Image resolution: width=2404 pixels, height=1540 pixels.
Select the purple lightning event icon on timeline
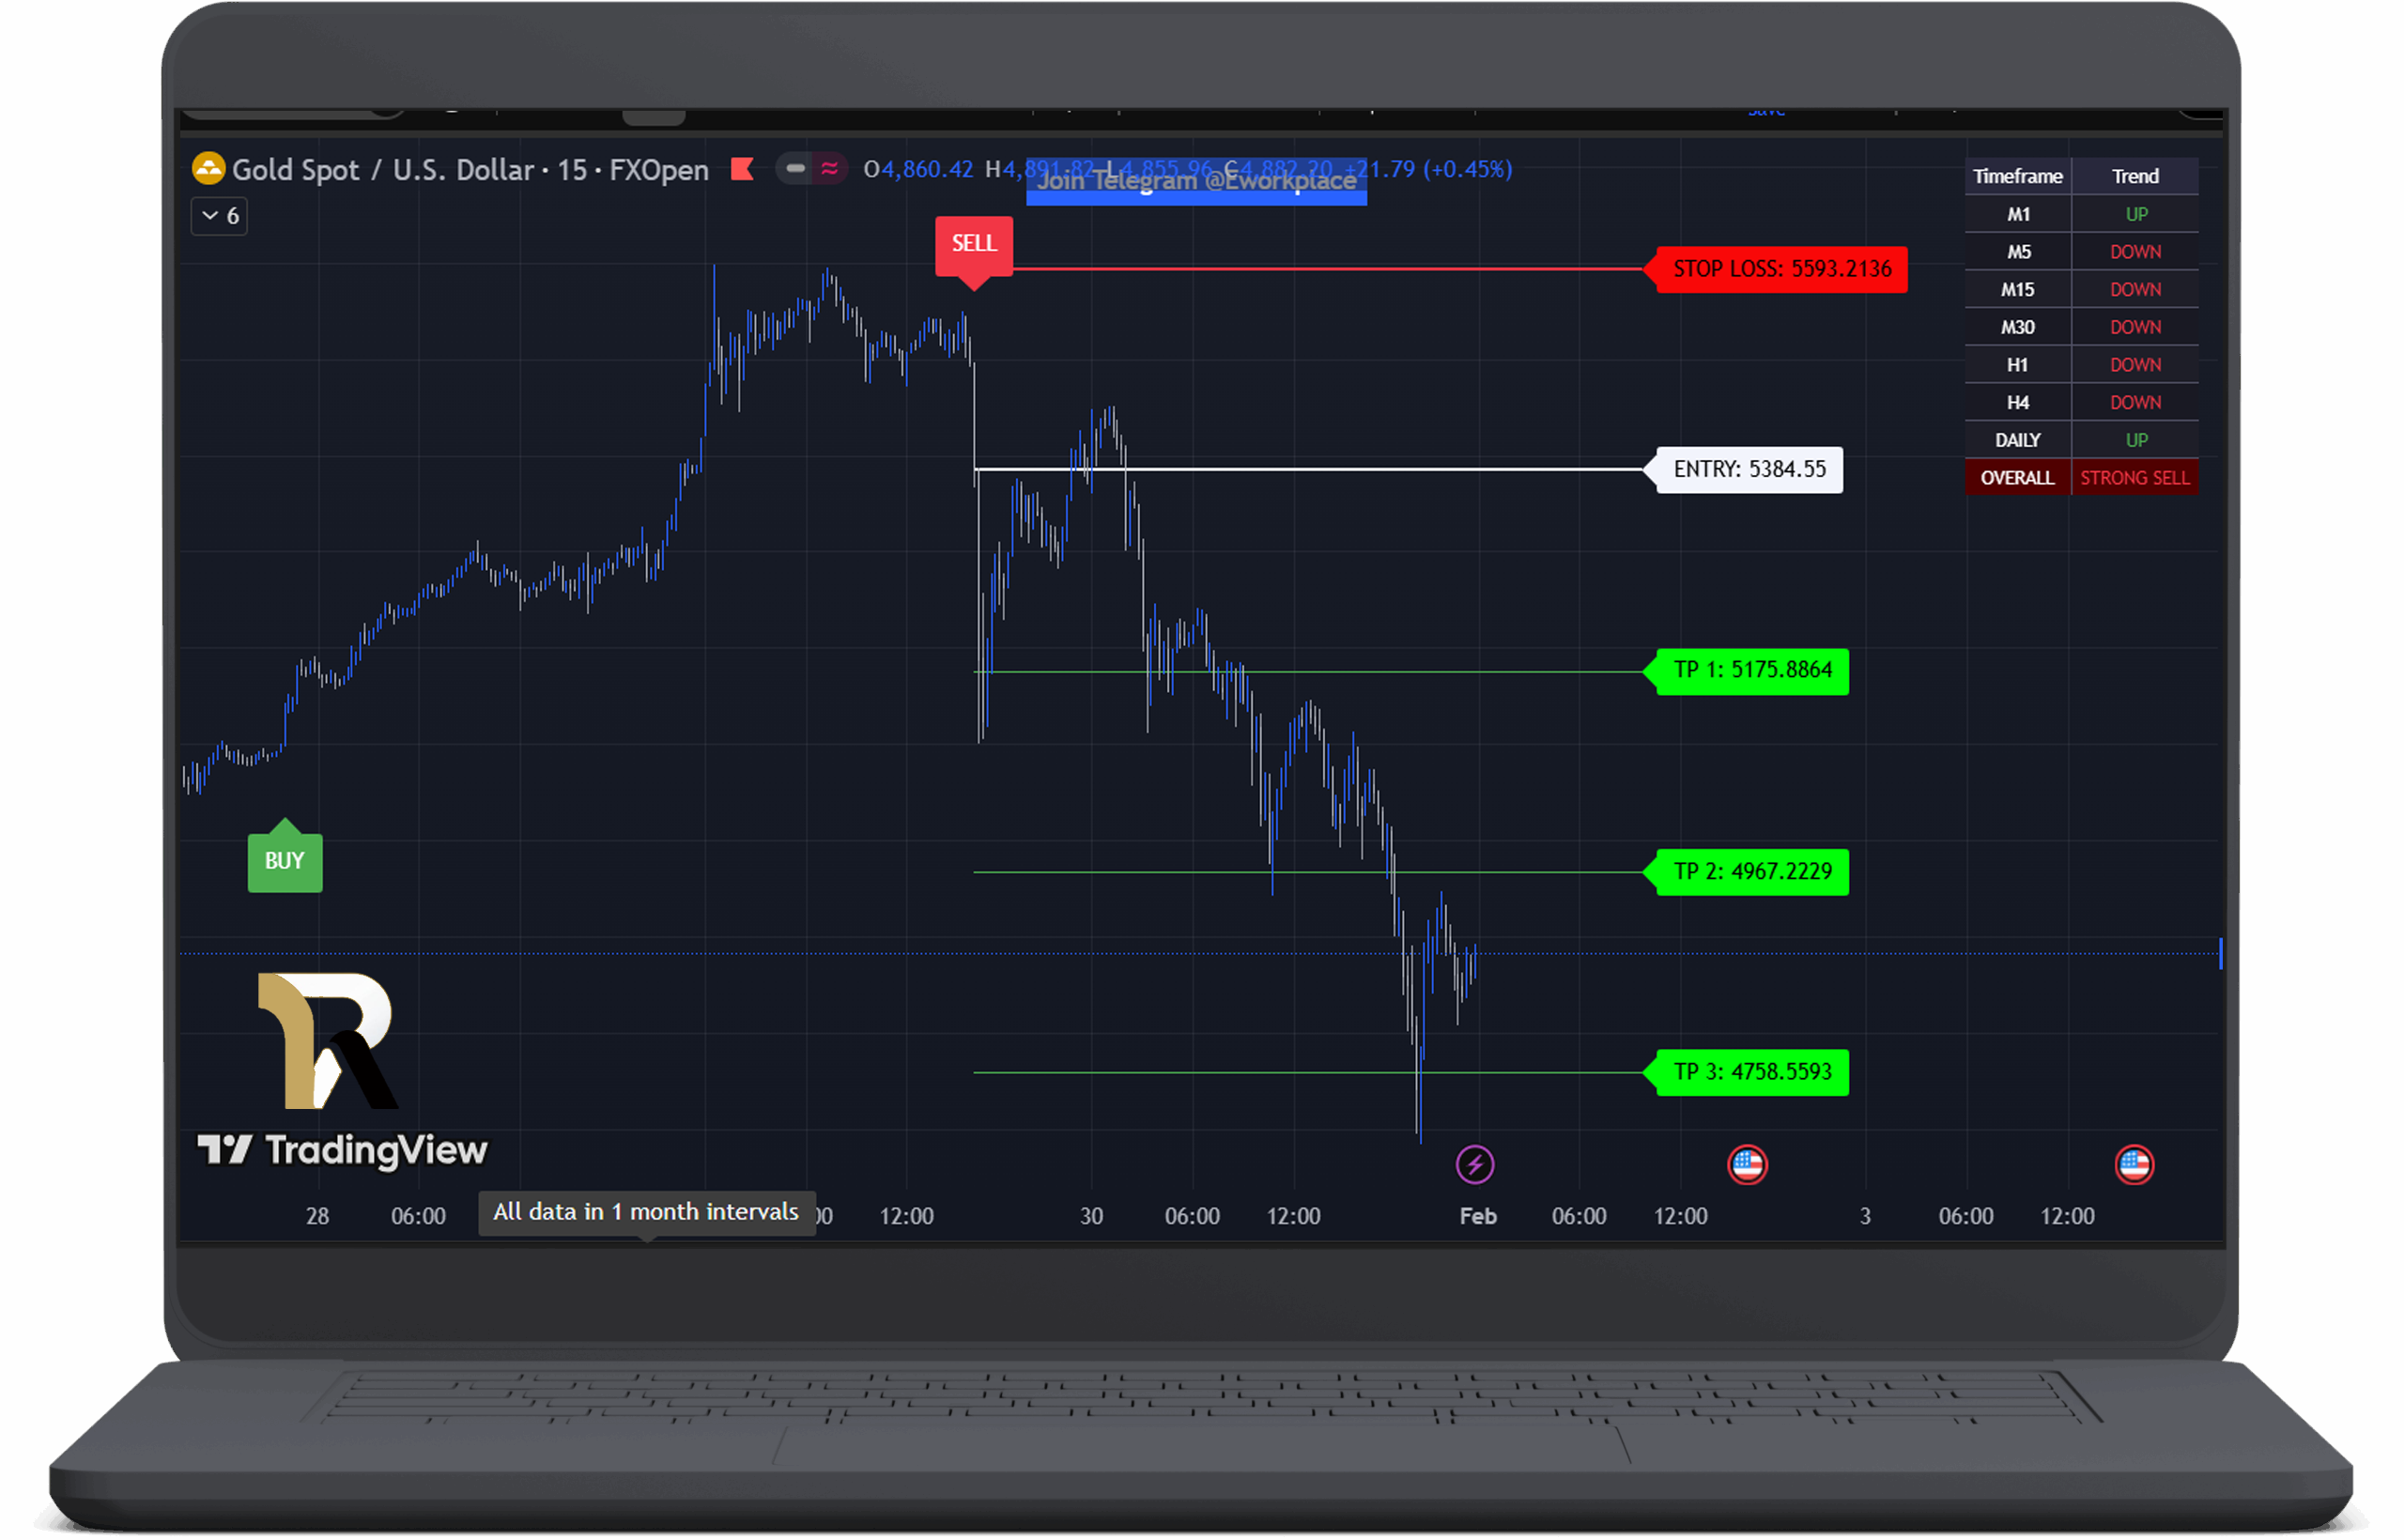(1476, 1163)
